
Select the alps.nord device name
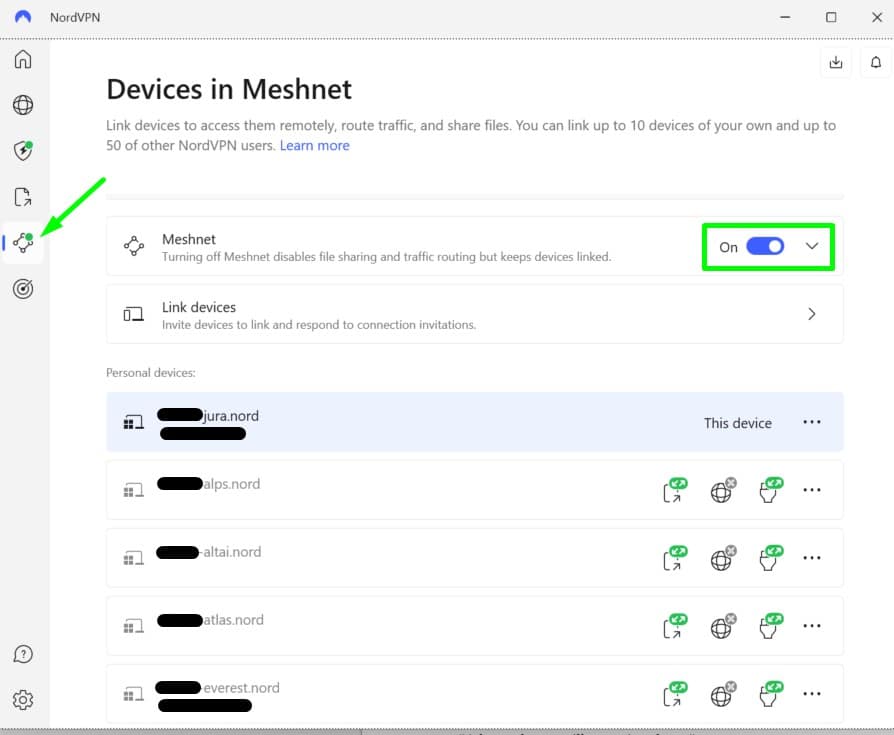(209, 484)
